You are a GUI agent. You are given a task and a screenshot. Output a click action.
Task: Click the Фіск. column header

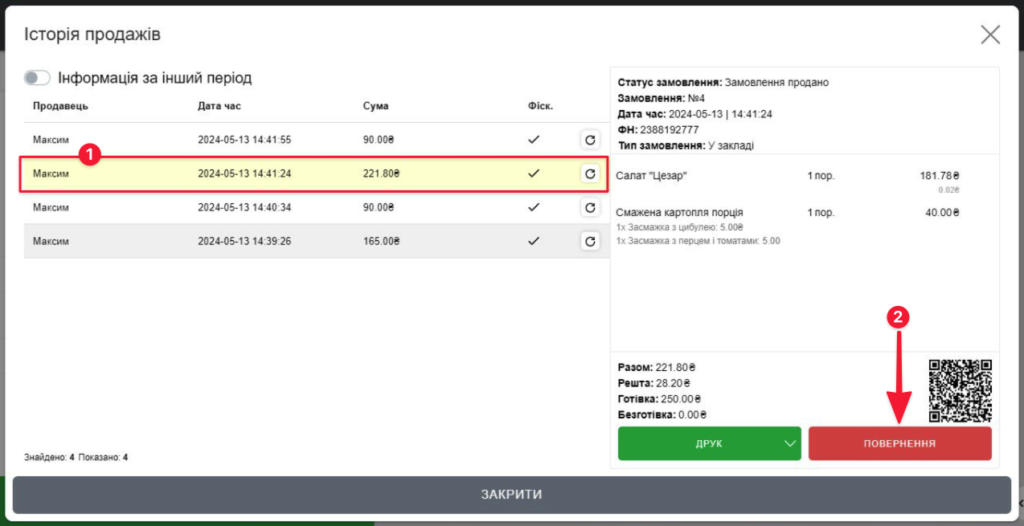coord(540,106)
